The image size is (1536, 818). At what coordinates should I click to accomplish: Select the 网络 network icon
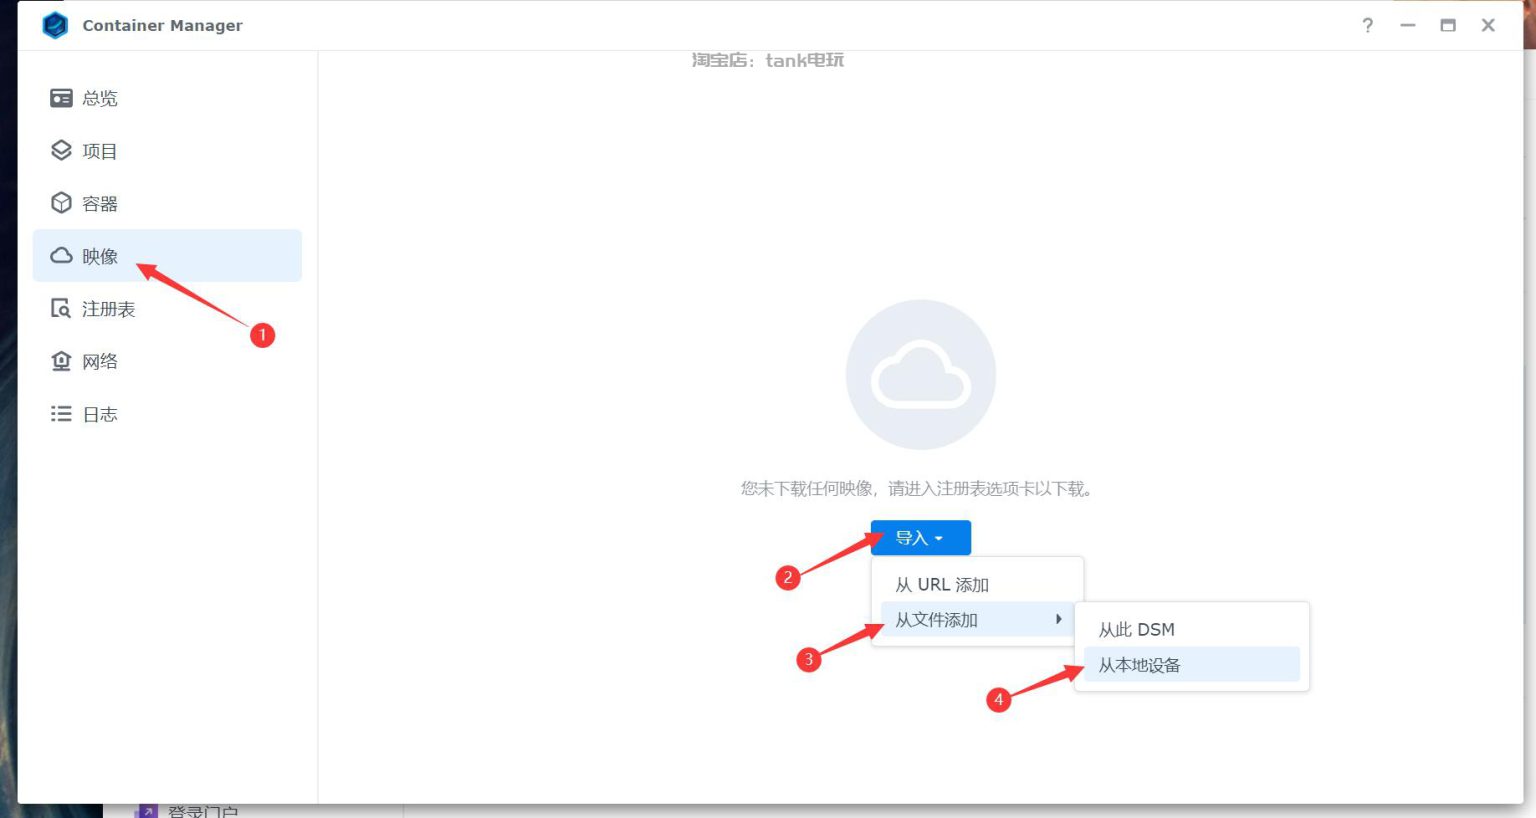pos(61,361)
